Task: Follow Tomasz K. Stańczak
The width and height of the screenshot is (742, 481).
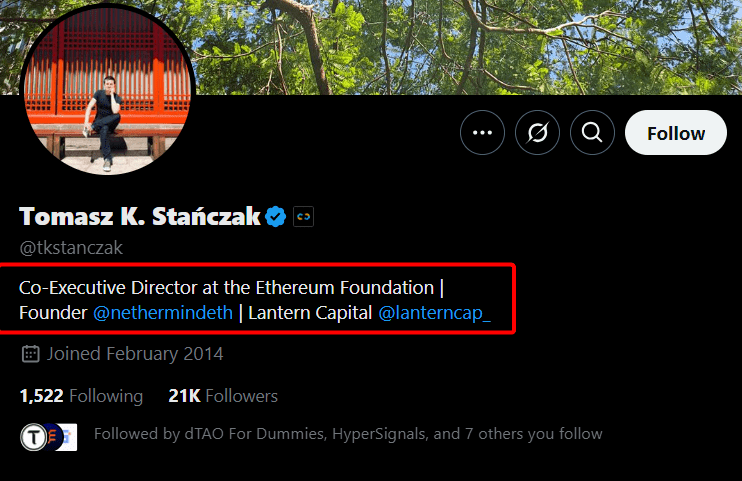Action: click(x=675, y=133)
